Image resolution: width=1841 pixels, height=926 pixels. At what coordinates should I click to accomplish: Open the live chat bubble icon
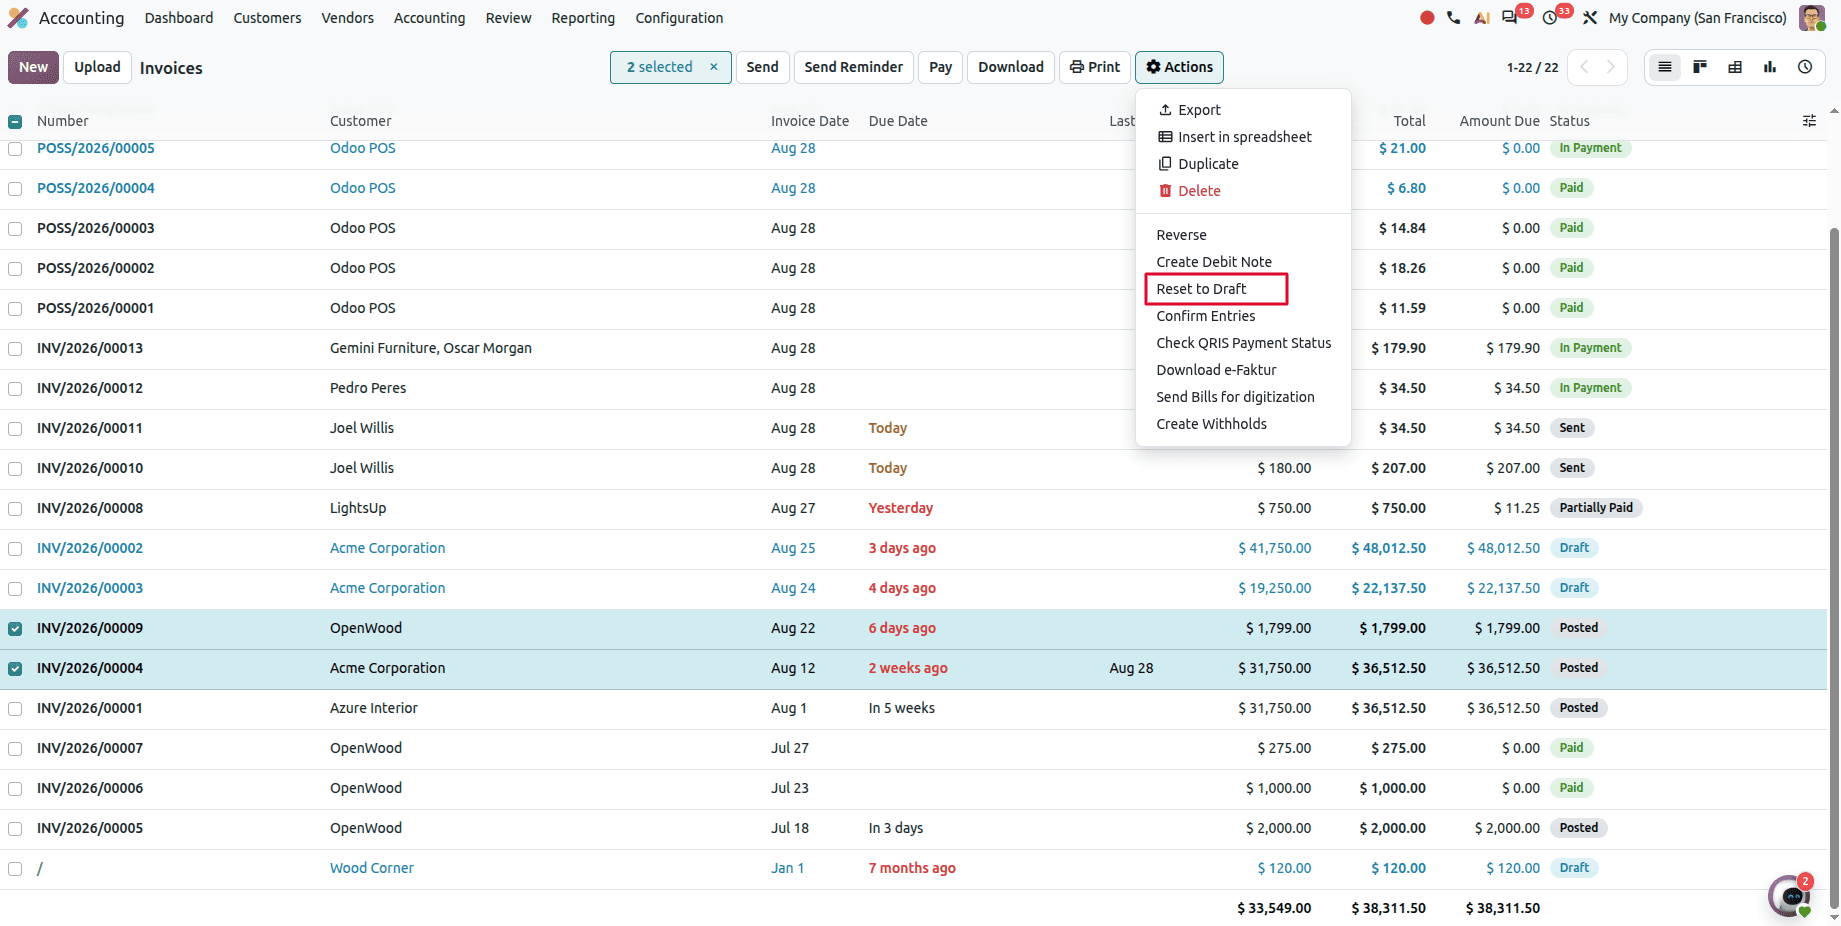[x=1790, y=896]
